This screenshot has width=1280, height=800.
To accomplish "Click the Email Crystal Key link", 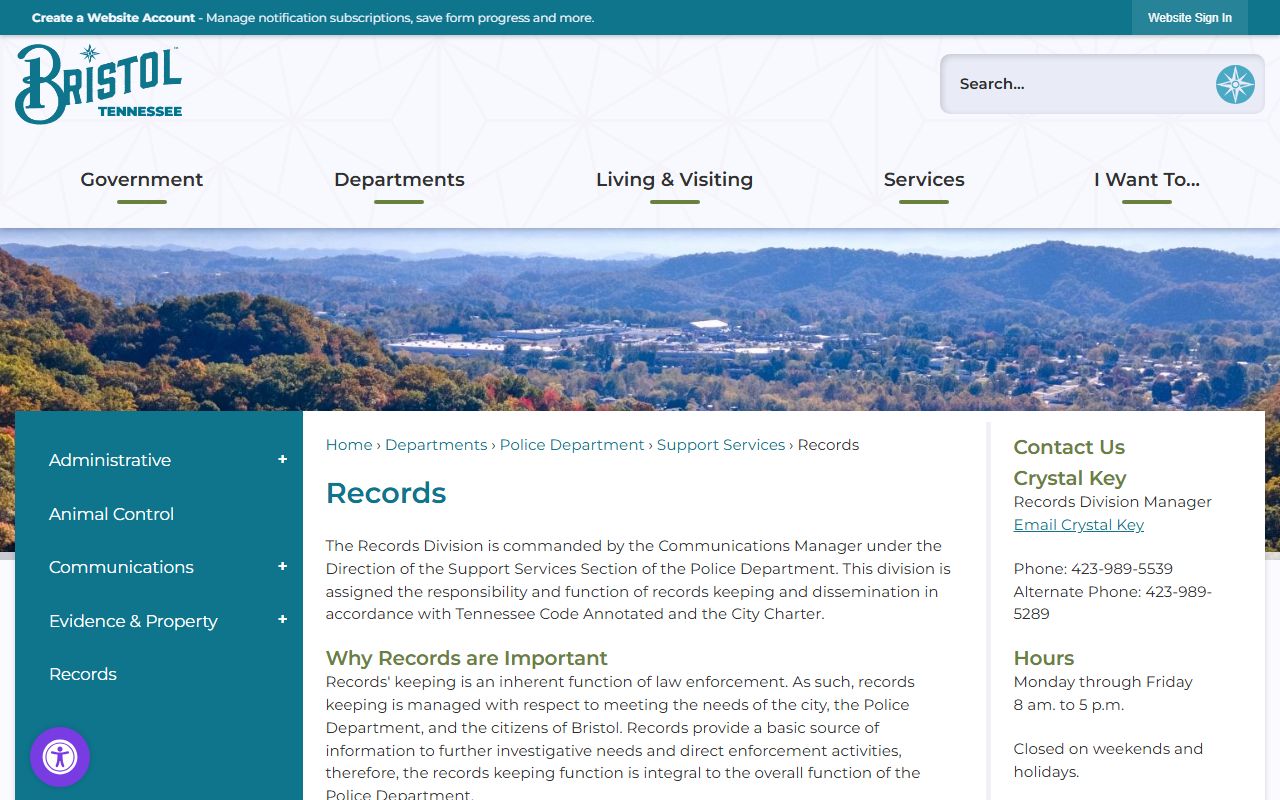I will 1078,525.
